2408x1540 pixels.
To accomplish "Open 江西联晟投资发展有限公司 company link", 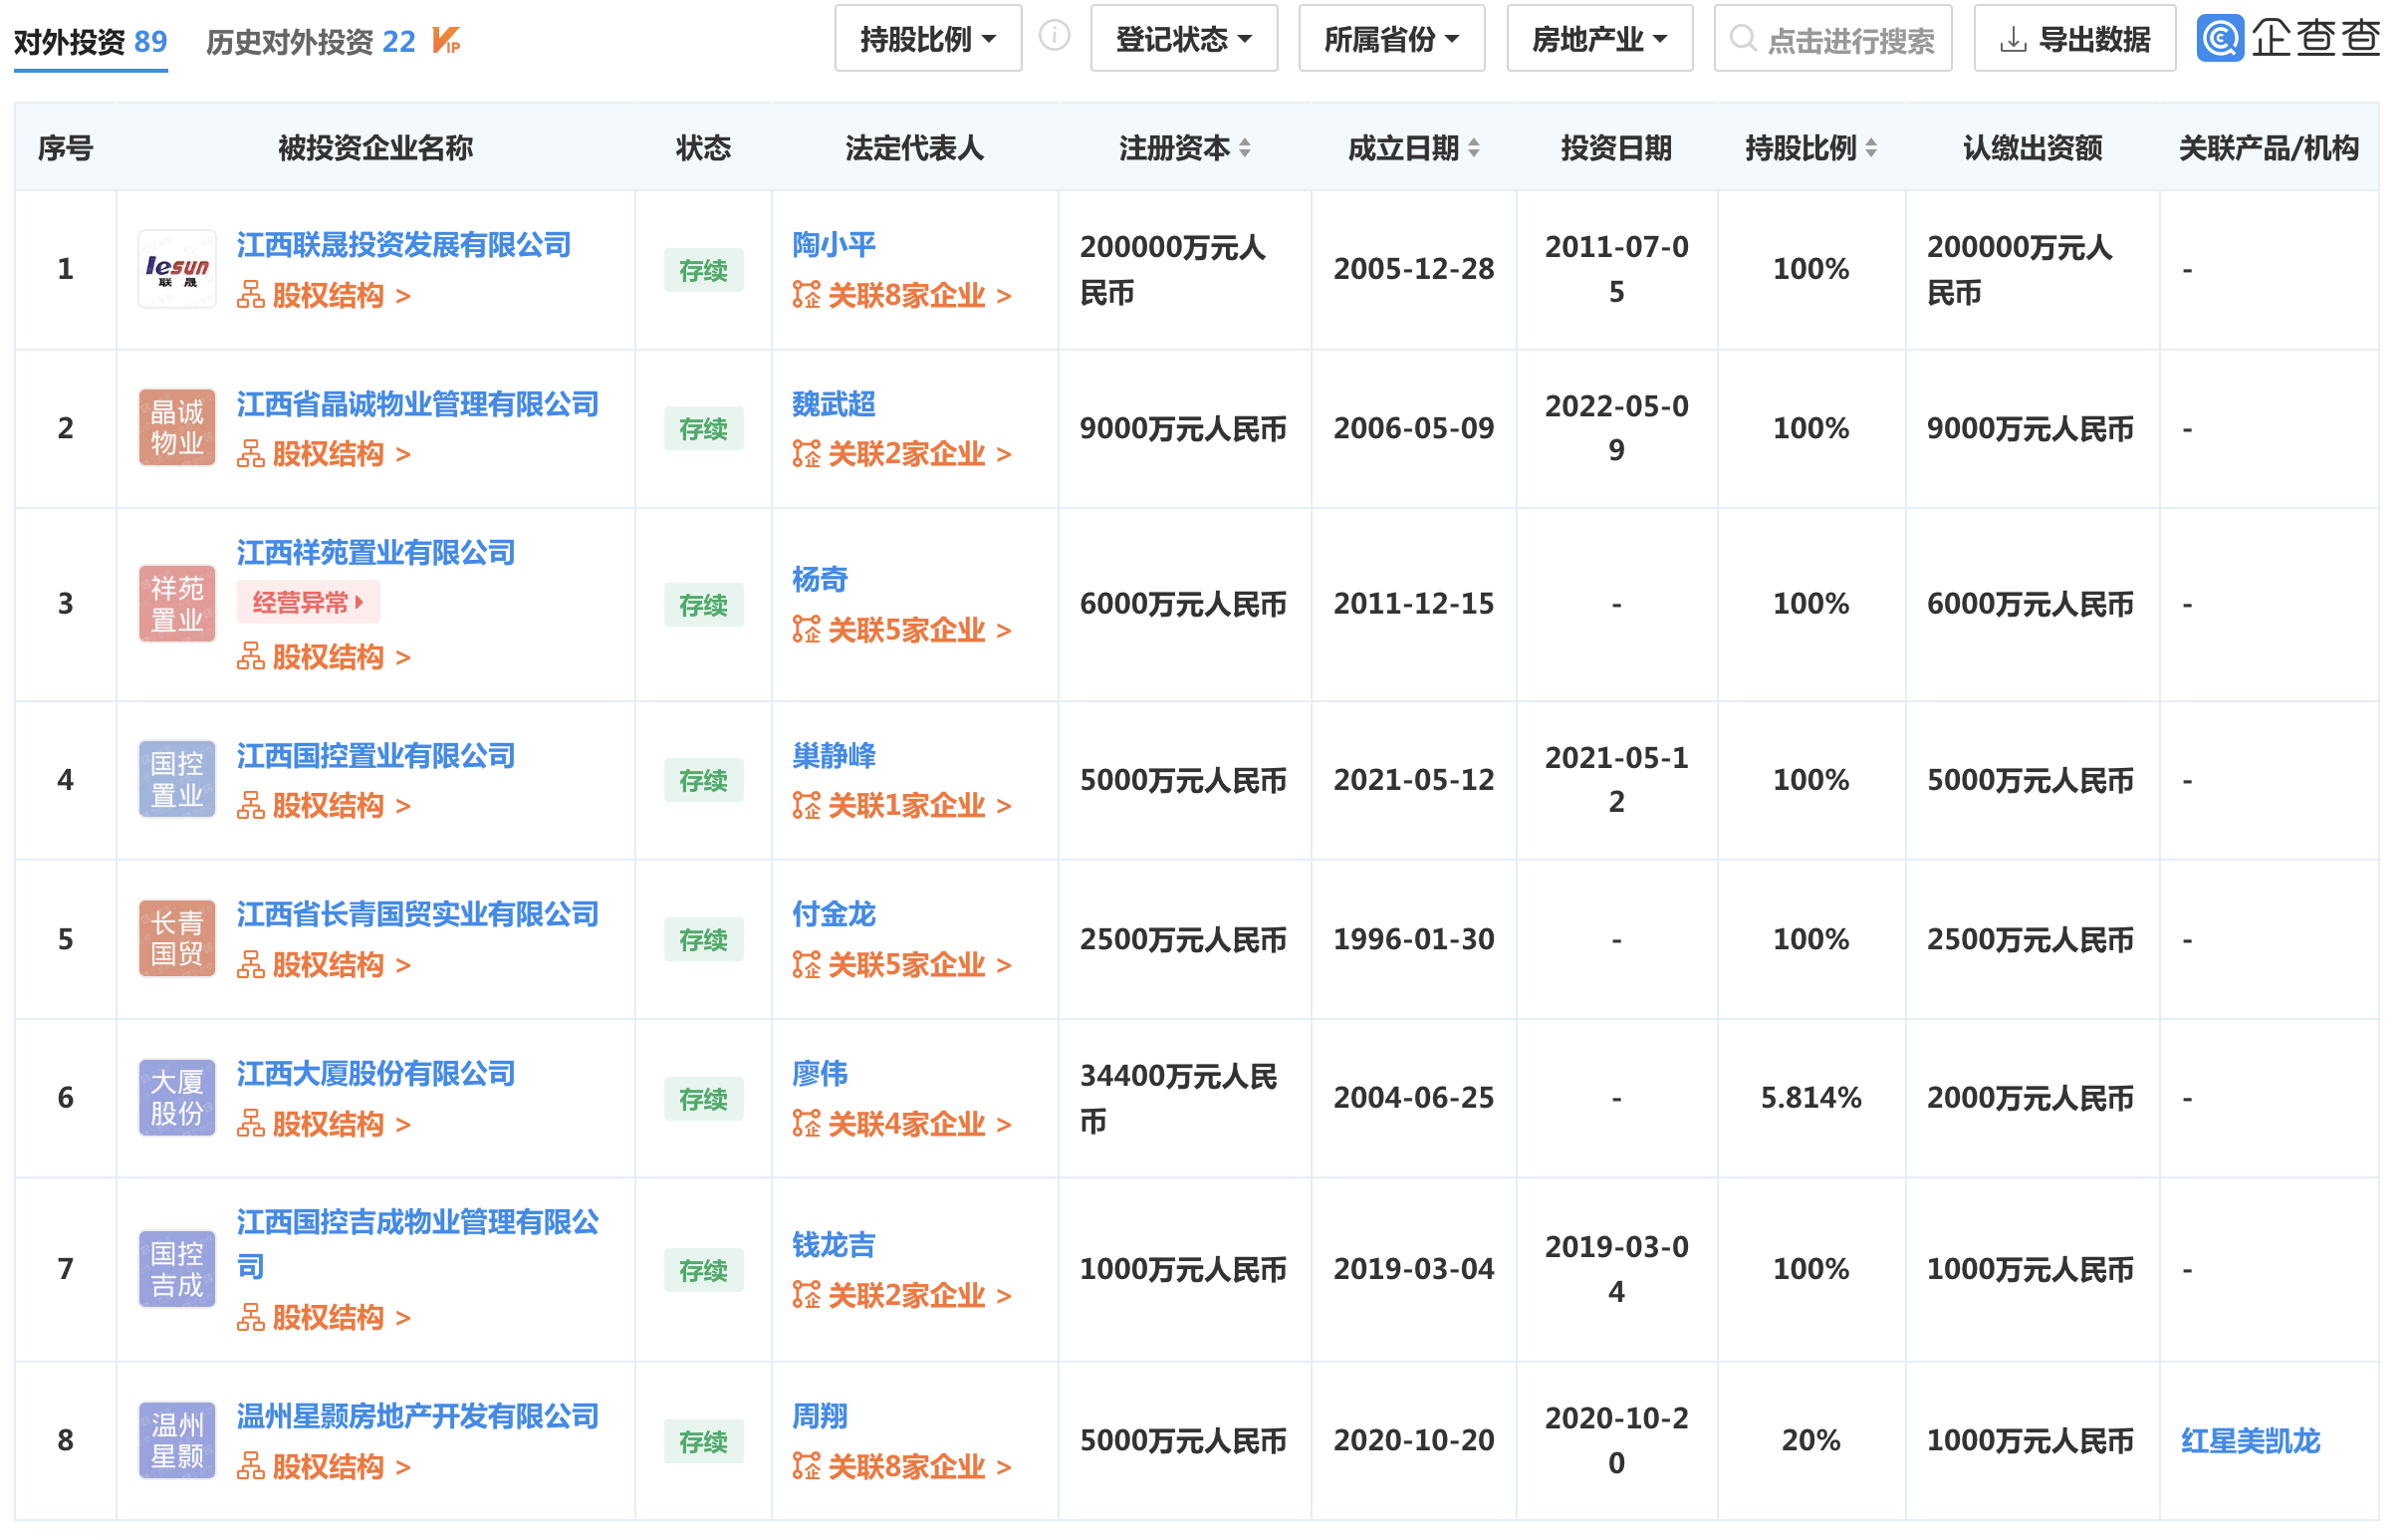I will coord(404,245).
